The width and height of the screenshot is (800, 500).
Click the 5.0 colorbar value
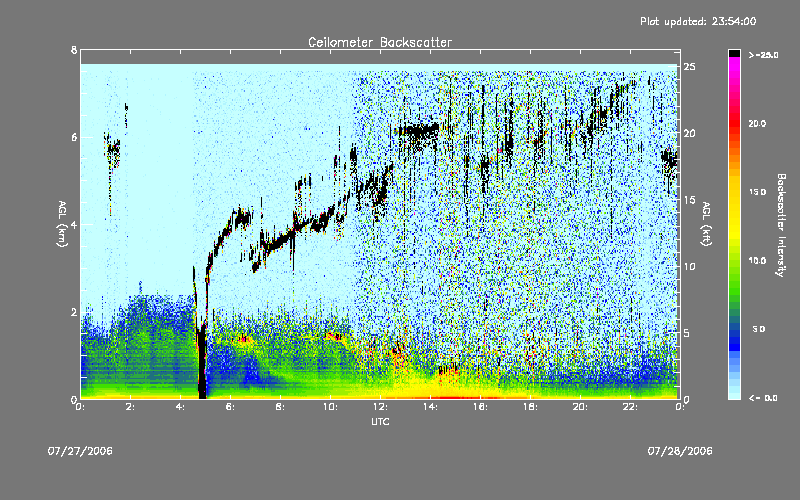[759, 329]
